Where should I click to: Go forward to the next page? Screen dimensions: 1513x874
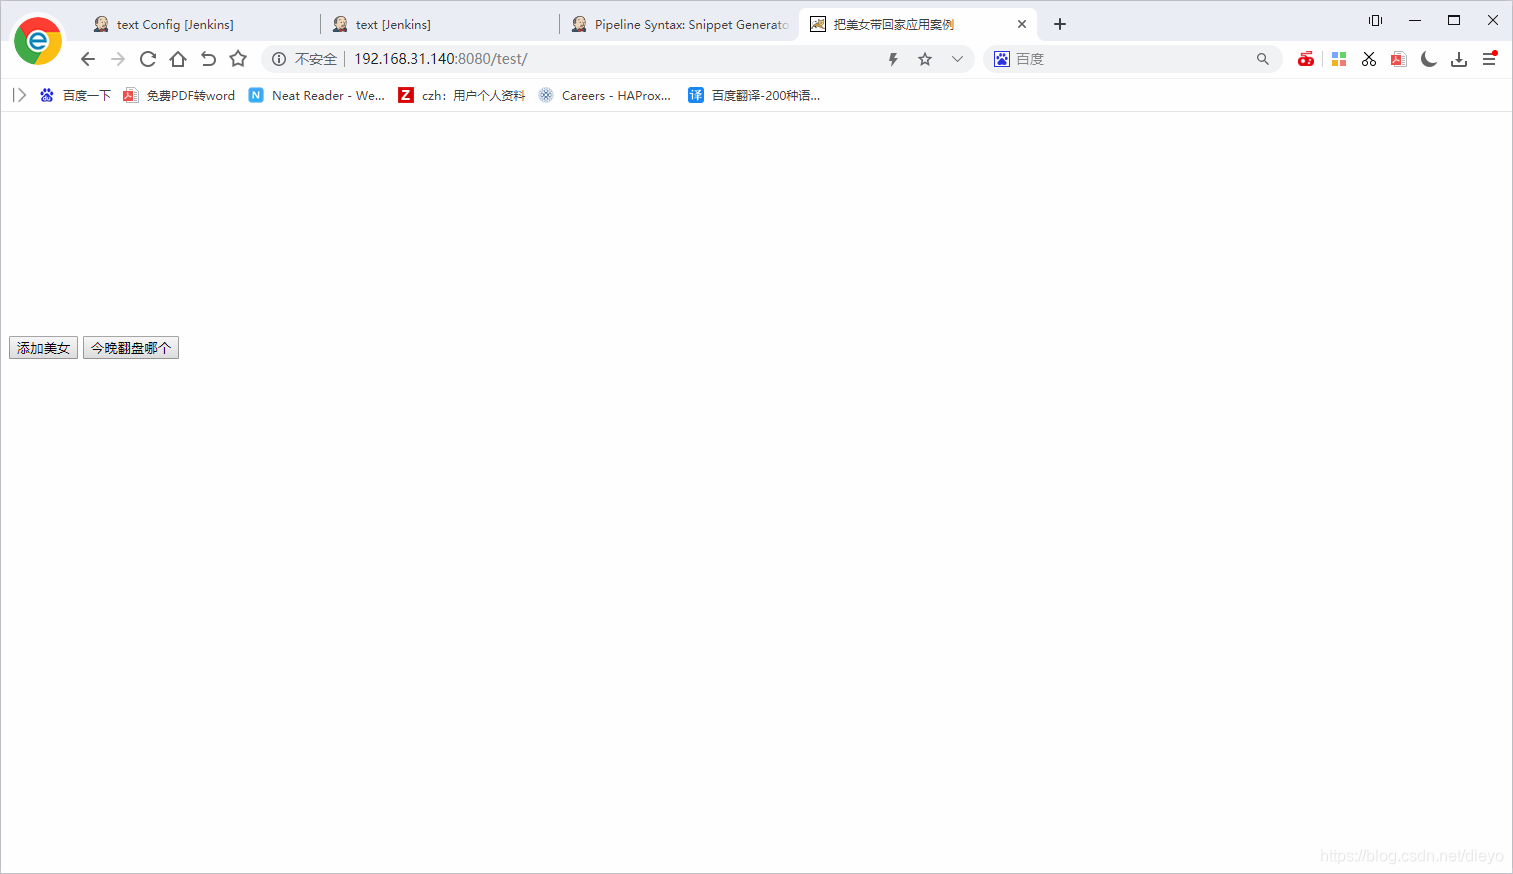(118, 59)
